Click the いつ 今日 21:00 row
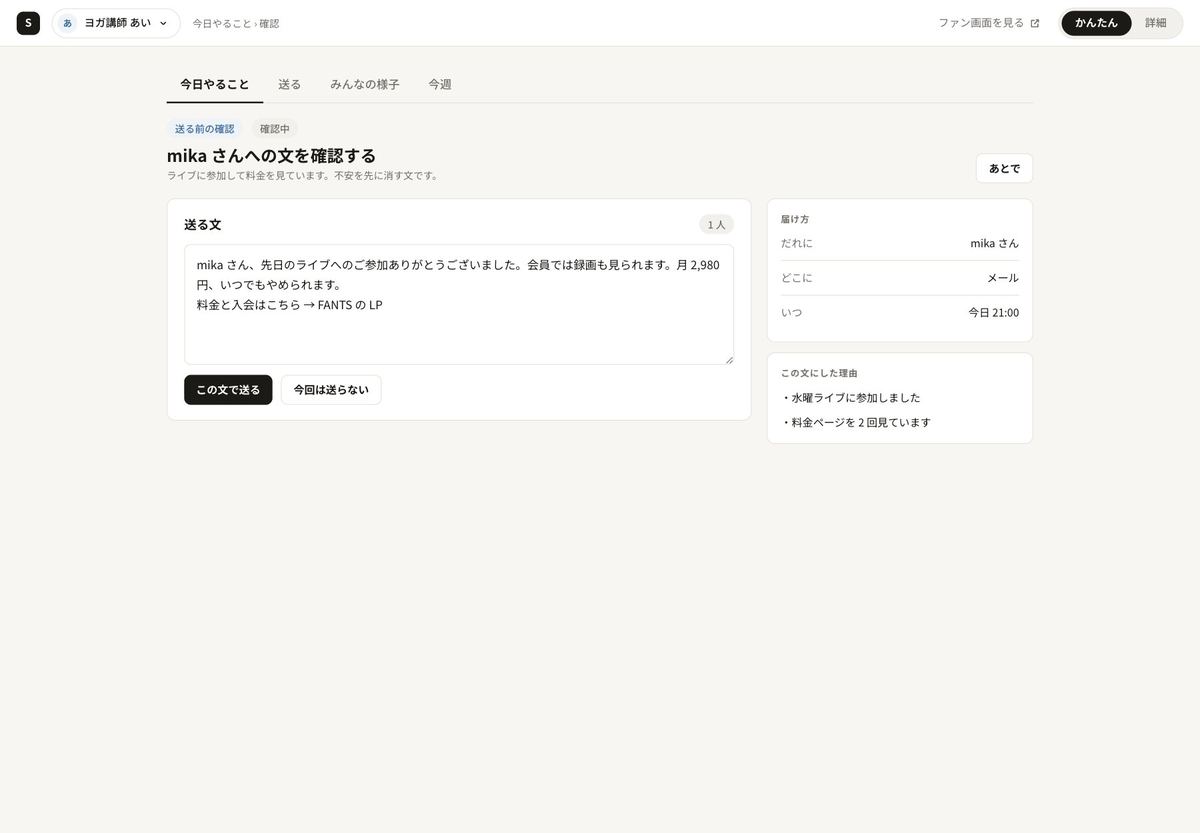The height and width of the screenshot is (833, 1200). pos(900,313)
